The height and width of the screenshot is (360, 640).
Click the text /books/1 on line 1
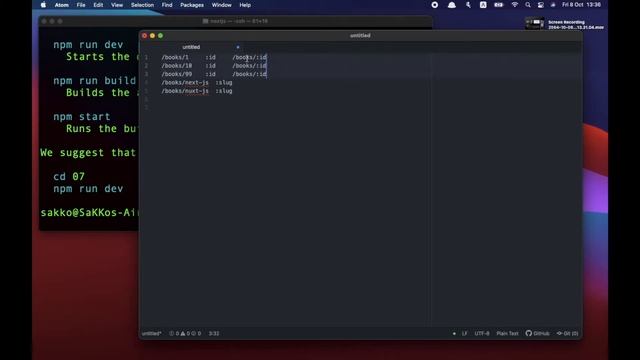click(175, 58)
